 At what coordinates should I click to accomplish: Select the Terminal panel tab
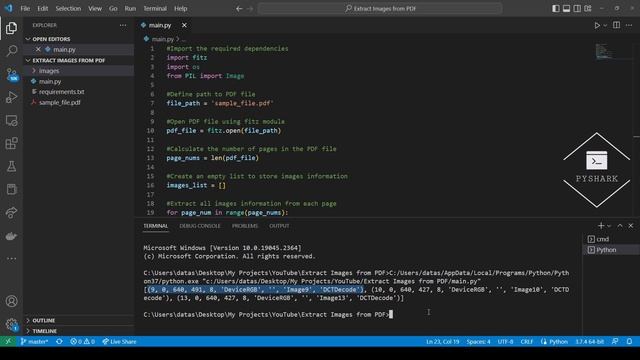[x=156, y=226]
